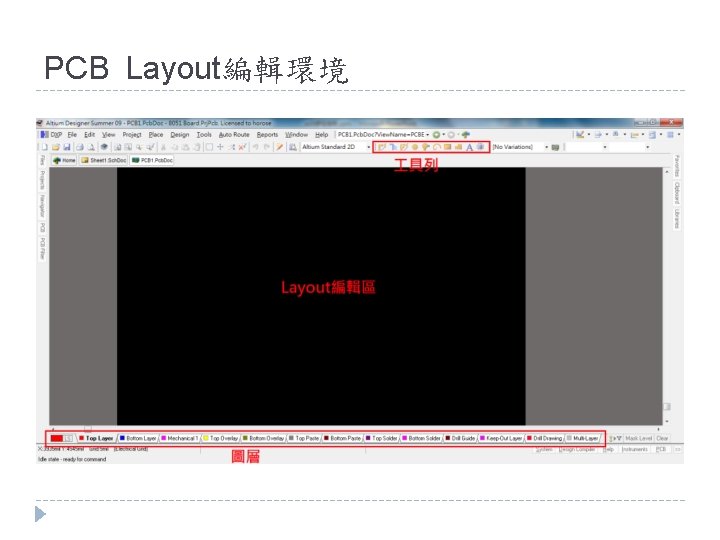Open the File menu
Viewport: 720px width, 540px height.
[x=72, y=135]
